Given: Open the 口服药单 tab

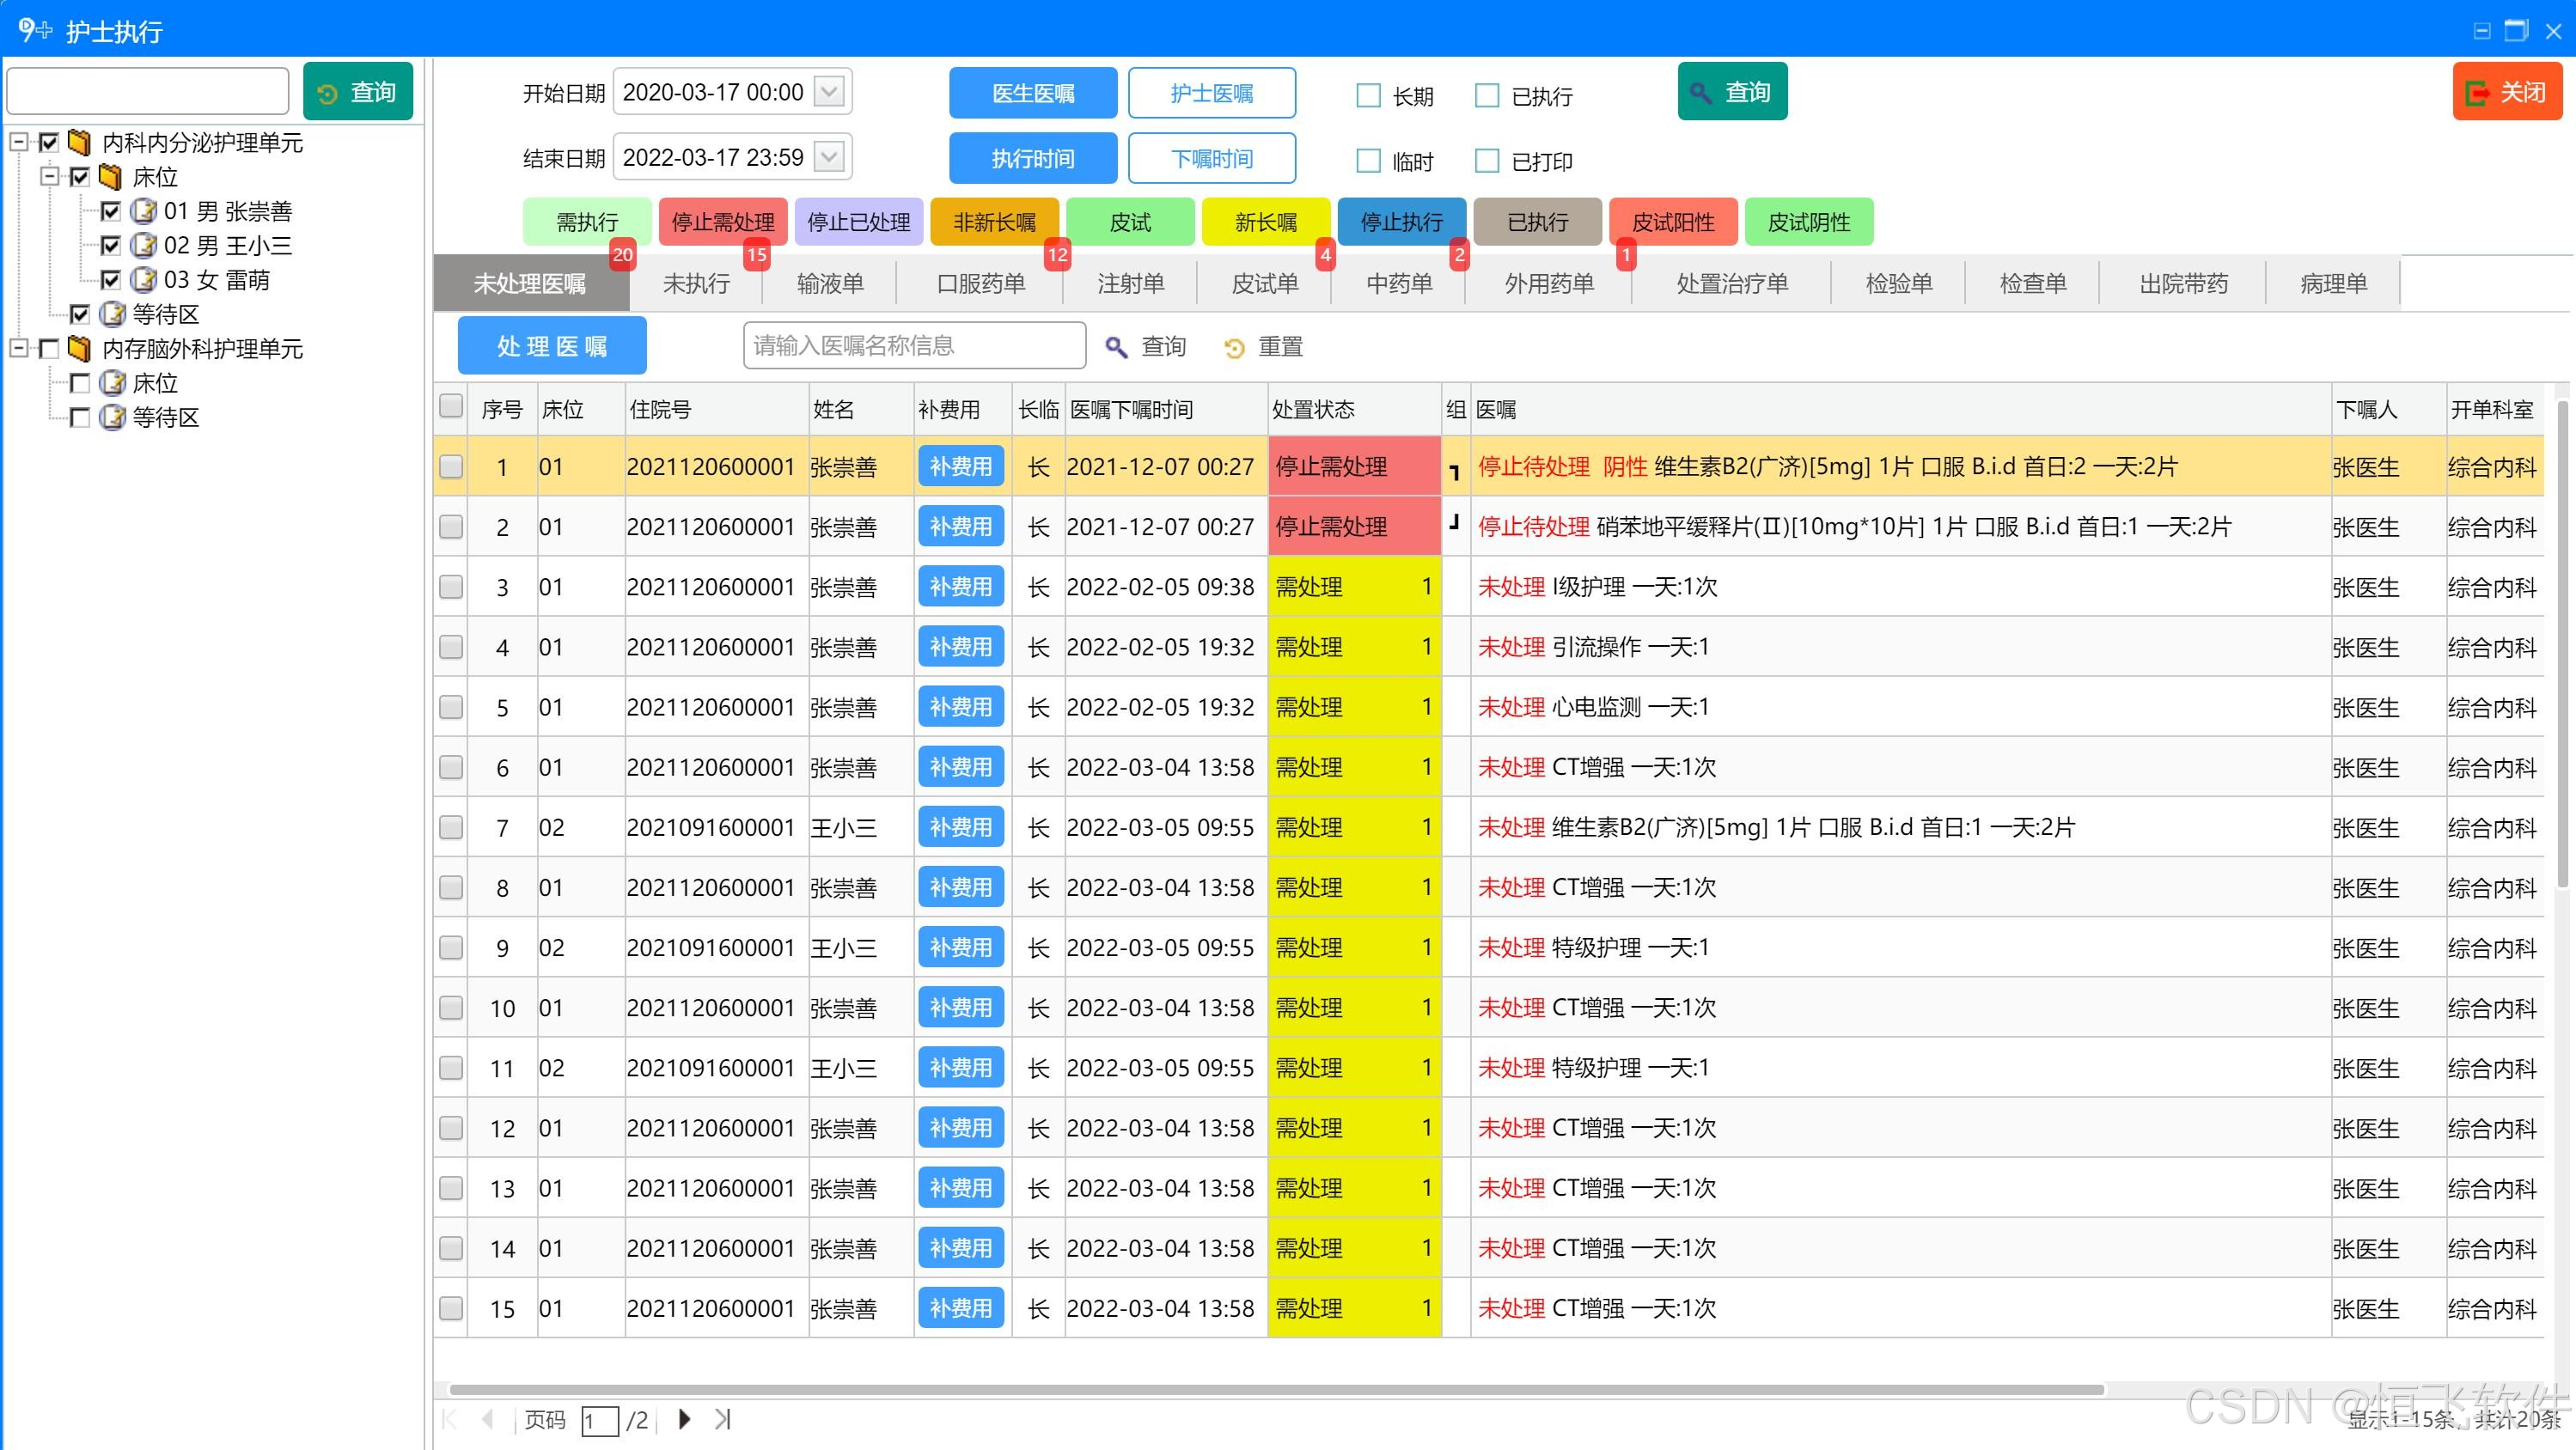Looking at the screenshot, I should click(x=980, y=284).
